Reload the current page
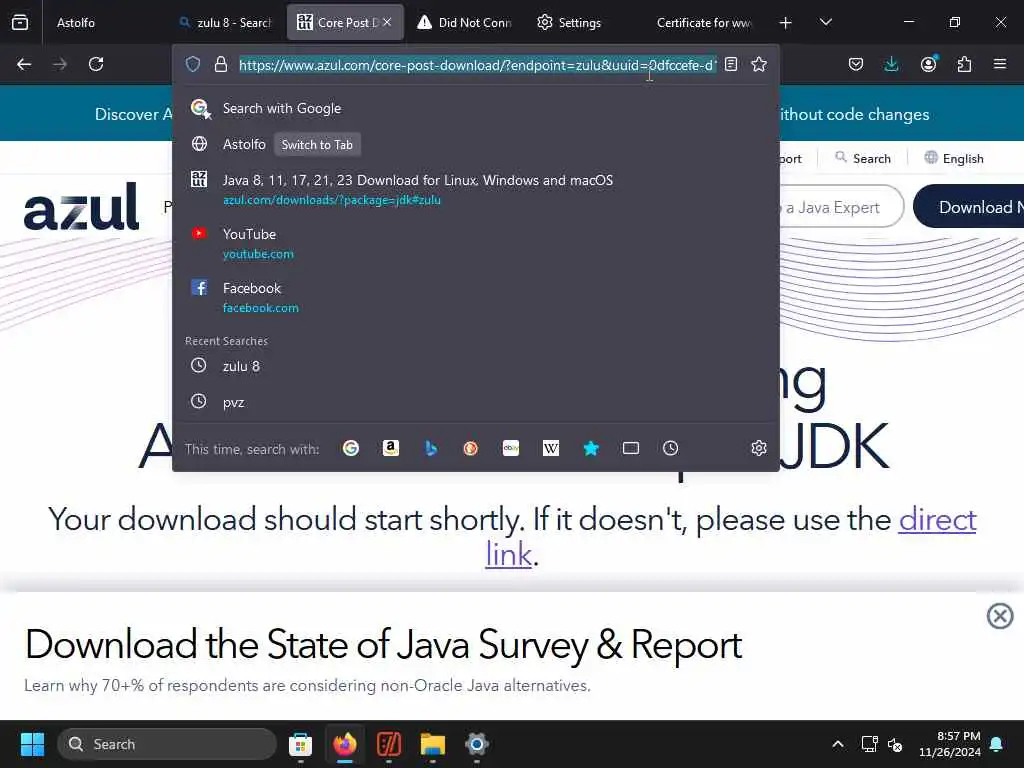 coord(96,64)
